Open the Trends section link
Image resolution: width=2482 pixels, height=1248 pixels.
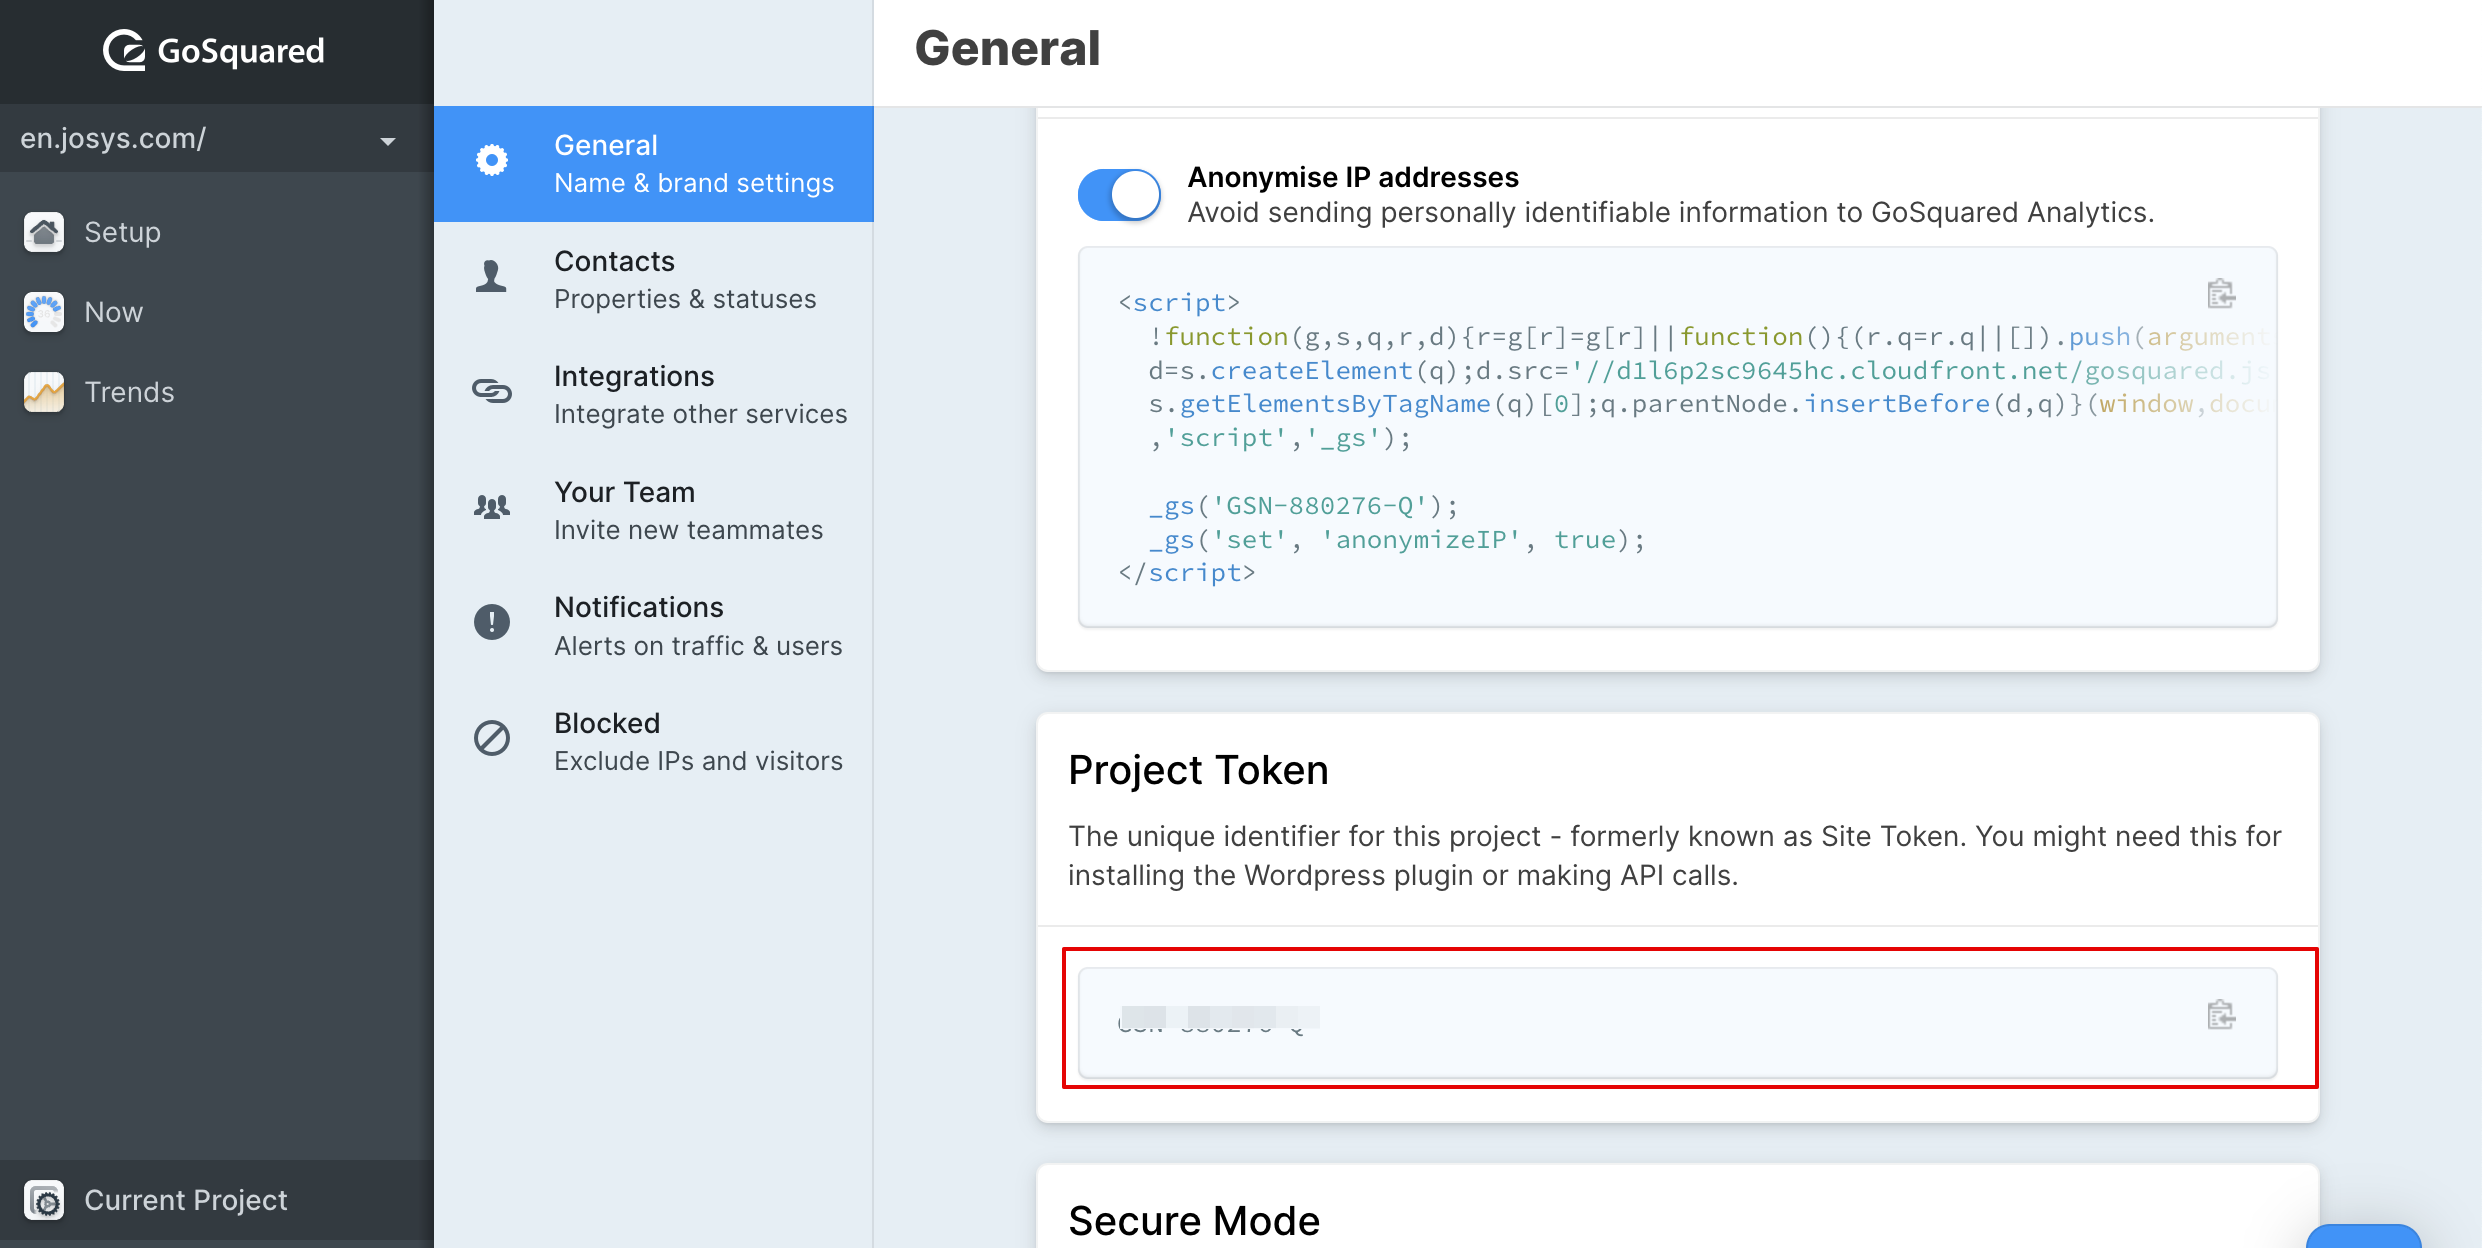(x=129, y=392)
